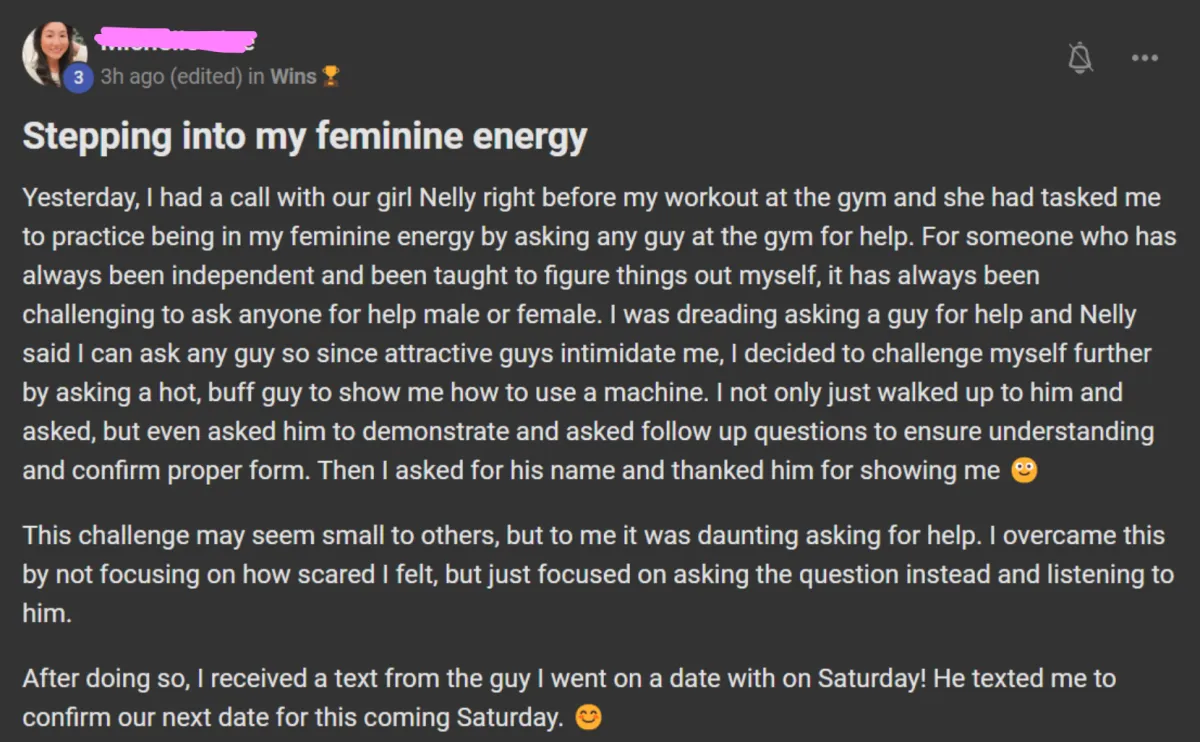Click "Nelly" in the post's first line

pos(447,197)
